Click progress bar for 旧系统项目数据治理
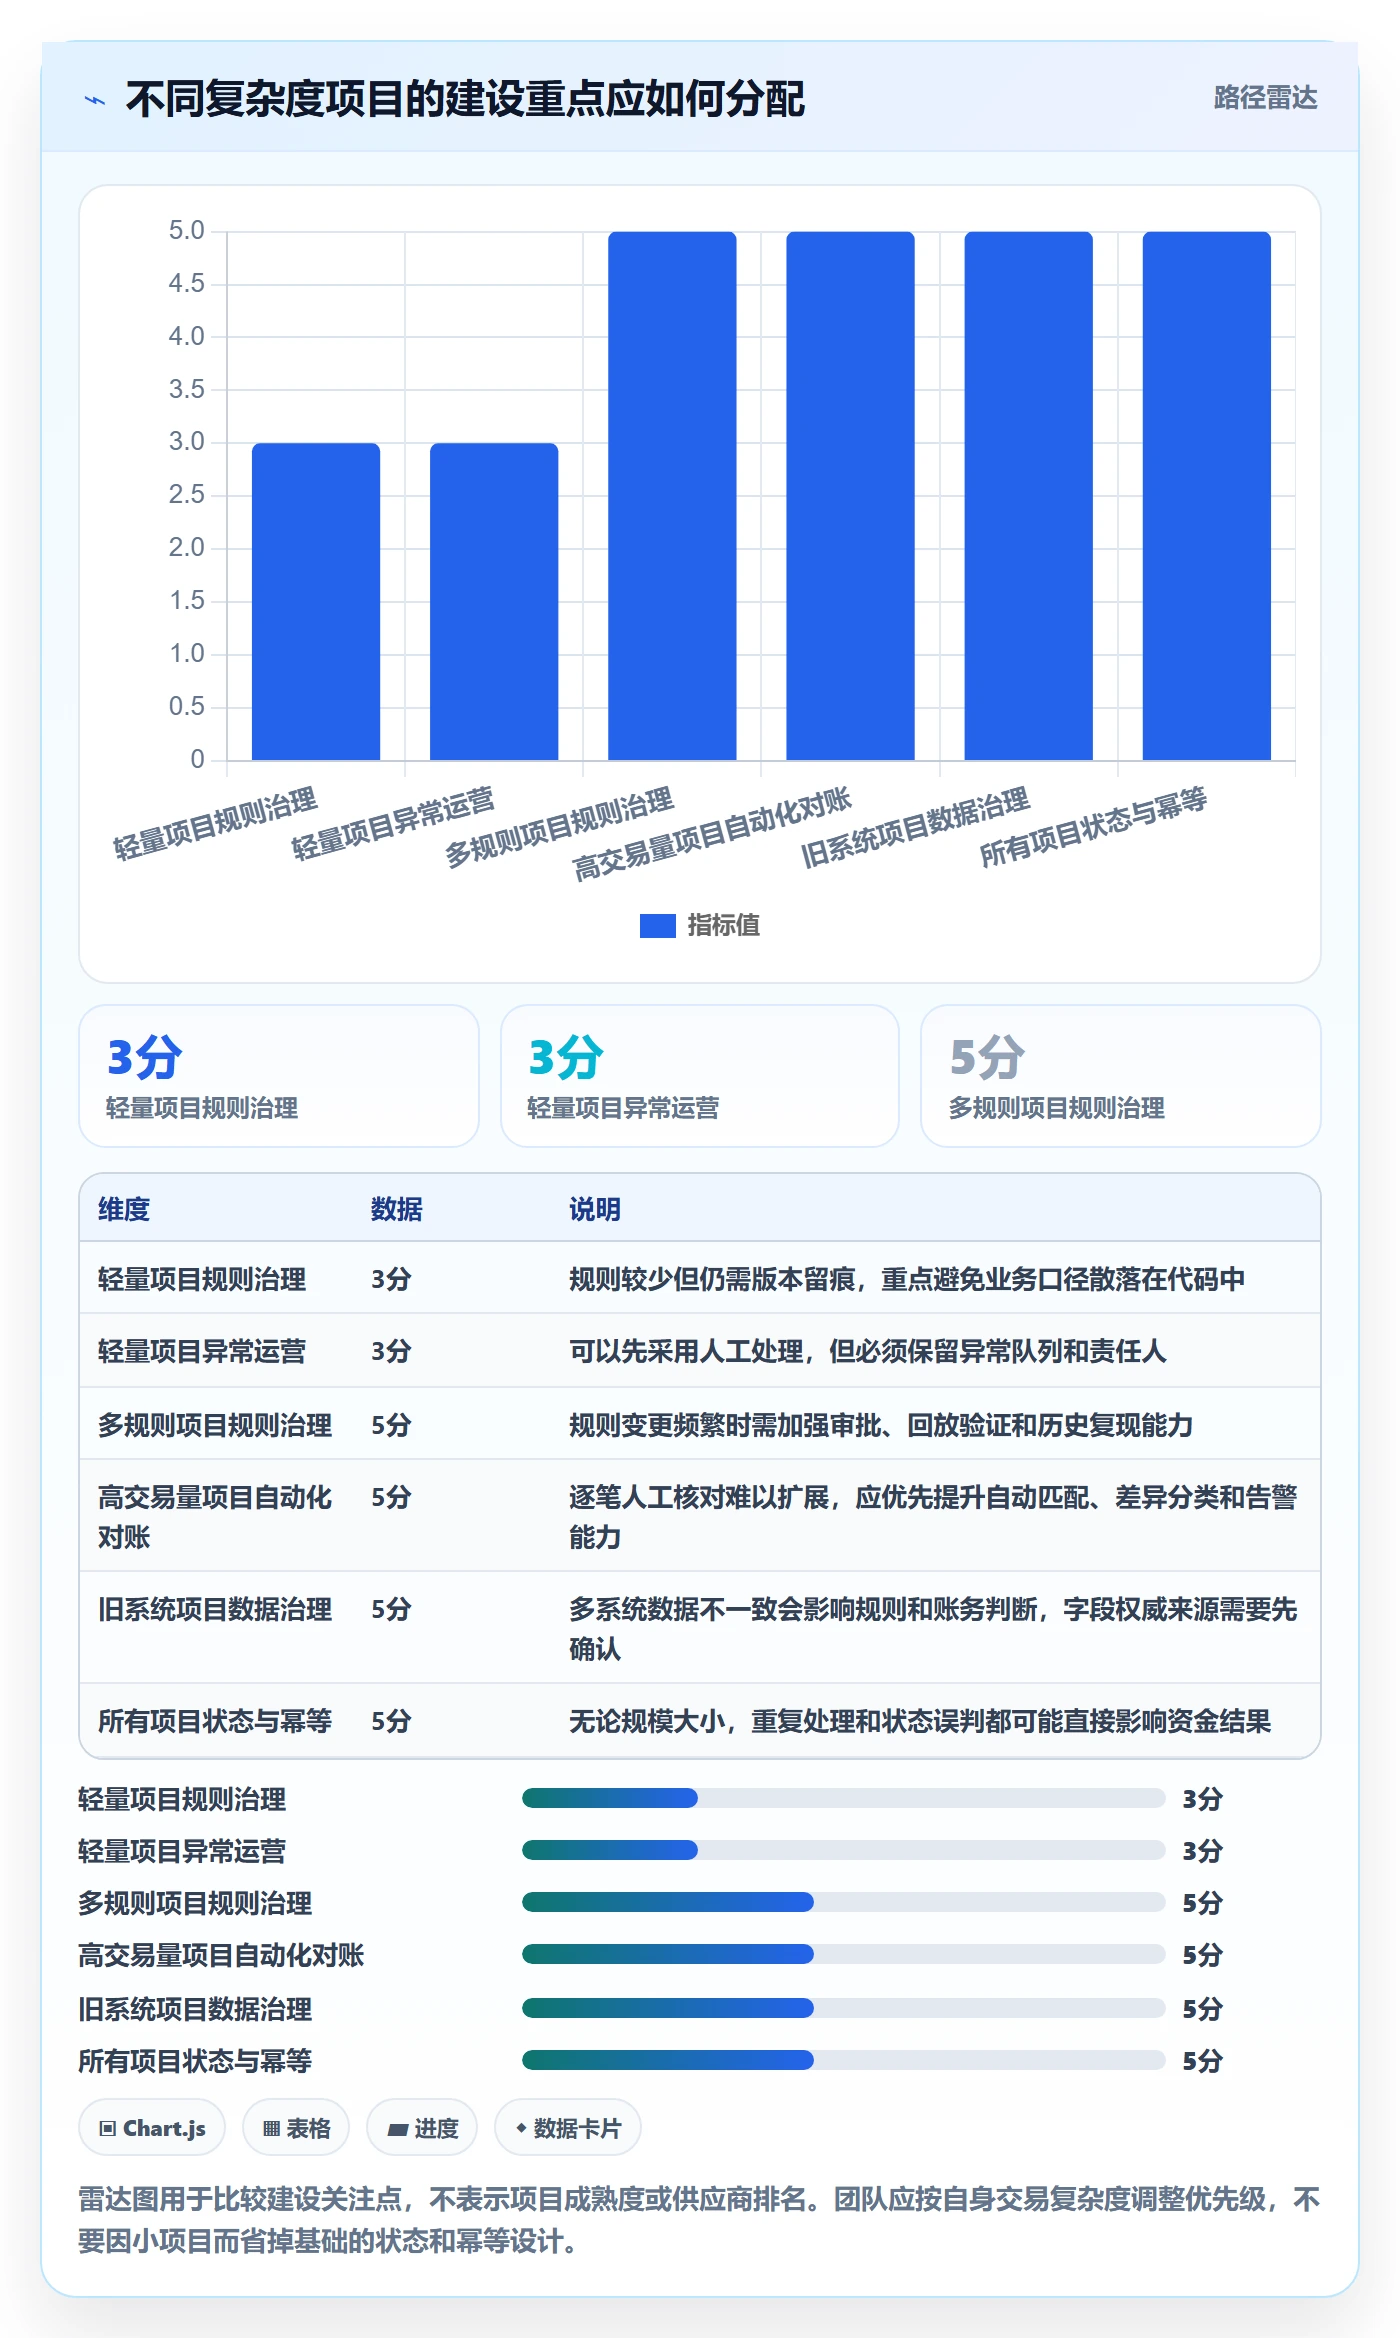The width and height of the screenshot is (1400, 2338). pyautogui.click(x=844, y=2008)
